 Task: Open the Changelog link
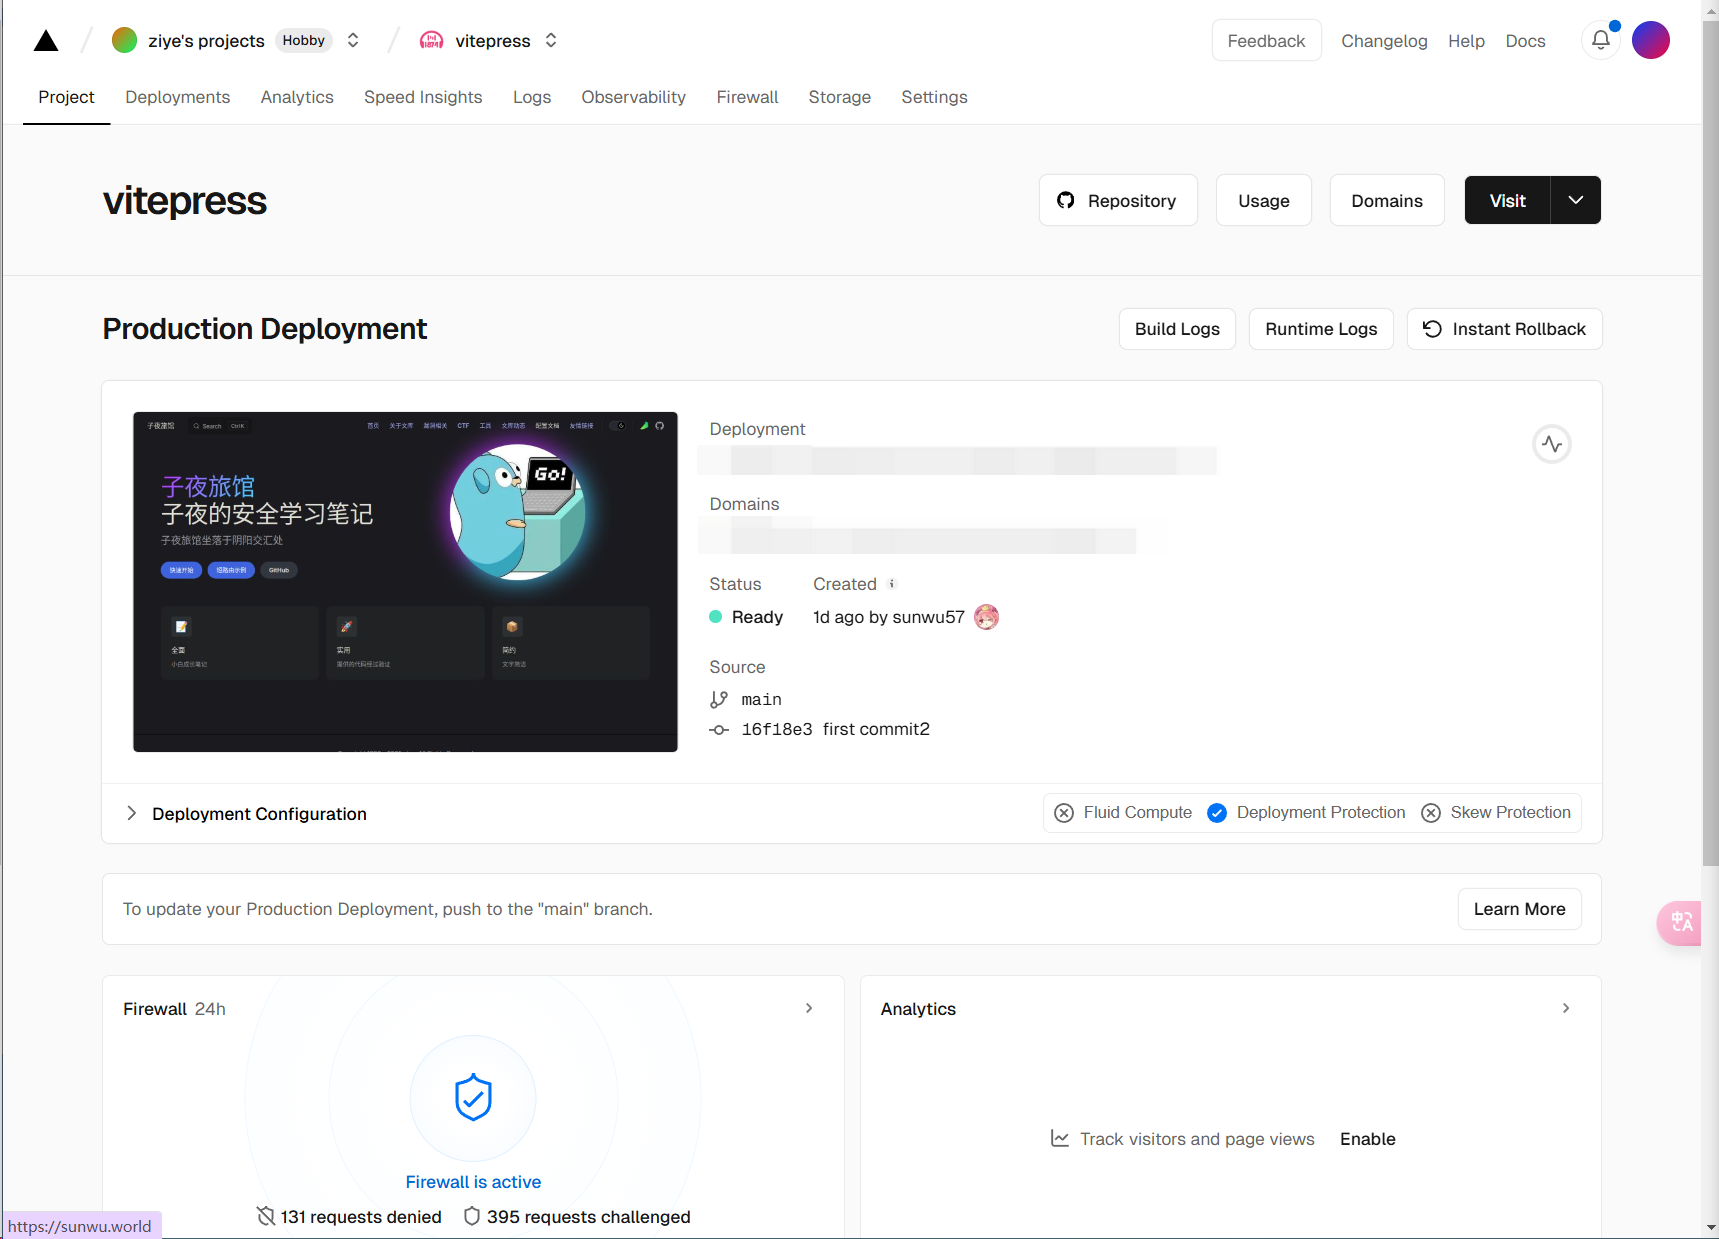tap(1384, 41)
